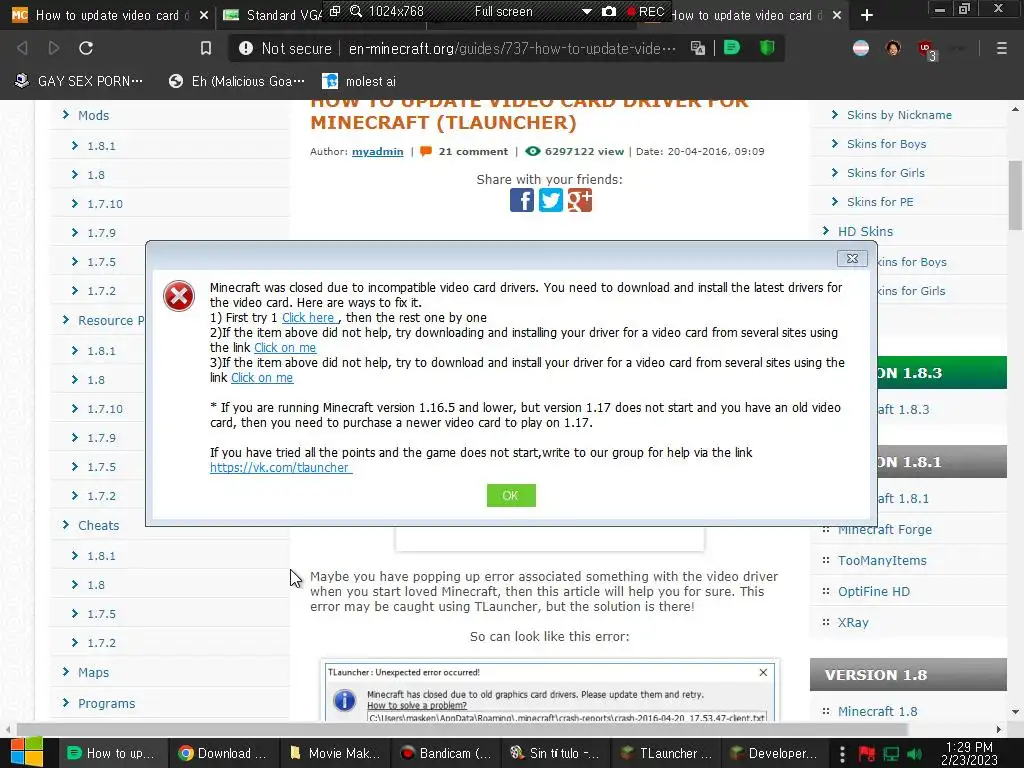This screenshot has height=768, width=1024.
Task: Bookmark this page using bookmark icon
Action: pyautogui.click(x=206, y=48)
